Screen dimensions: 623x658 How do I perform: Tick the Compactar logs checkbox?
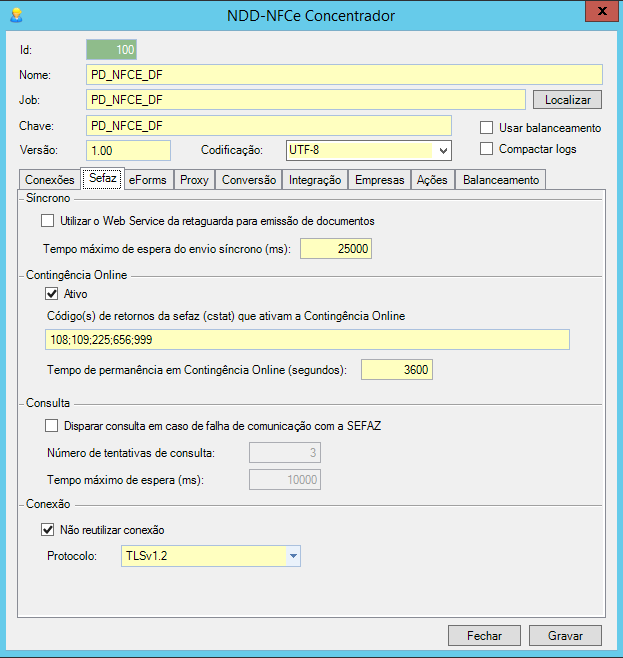point(487,149)
